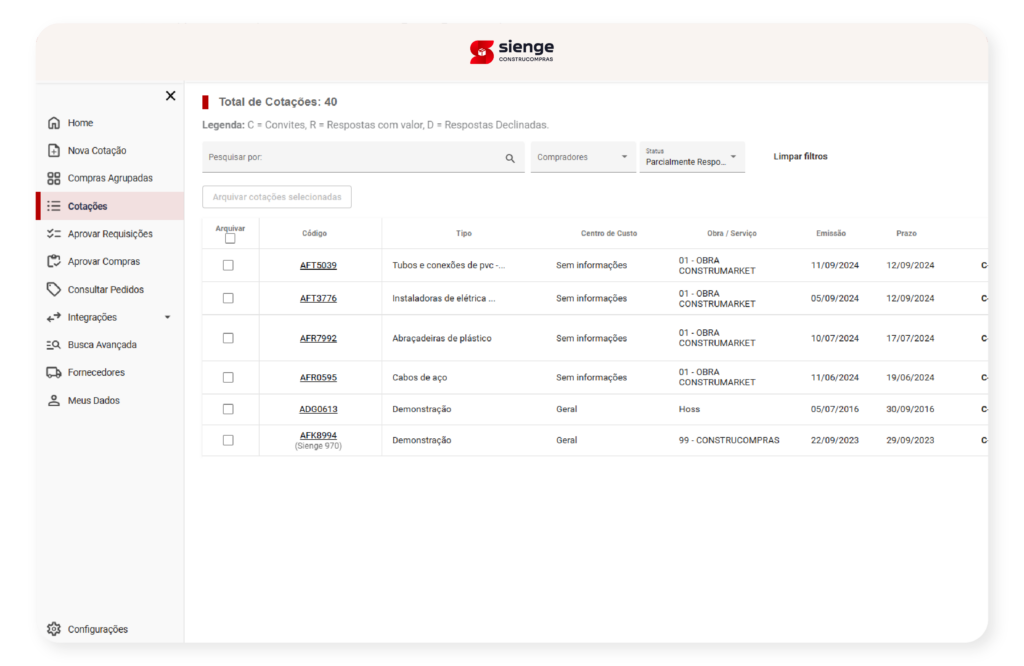
Task: Click Limpar filtros button
Action: (x=800, y=157)
